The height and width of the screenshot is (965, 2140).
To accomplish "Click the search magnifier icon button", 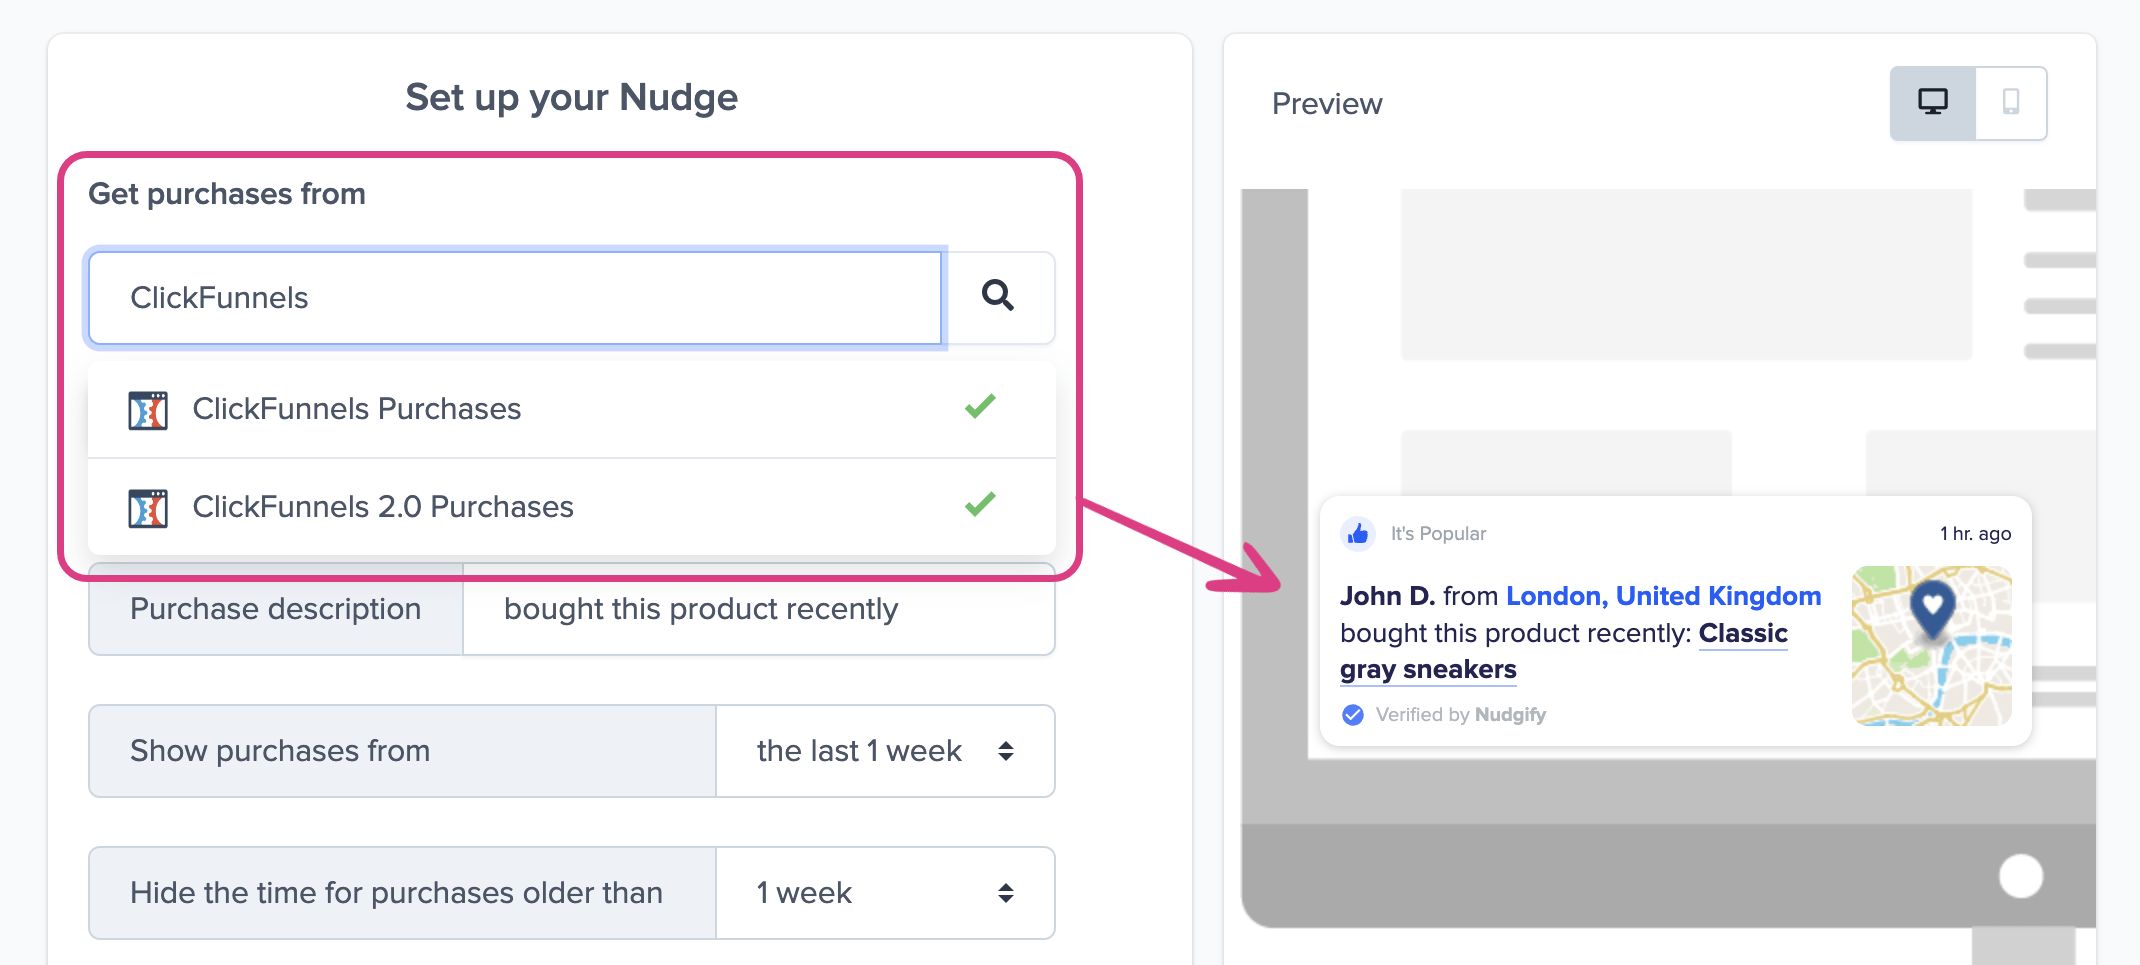I will tap(998, 297).
